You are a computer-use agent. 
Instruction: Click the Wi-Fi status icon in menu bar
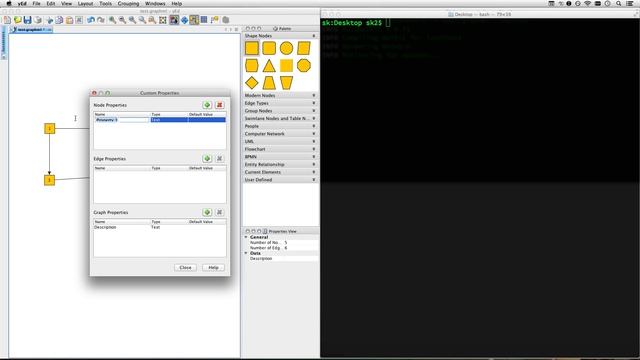[x=588, y=3]
